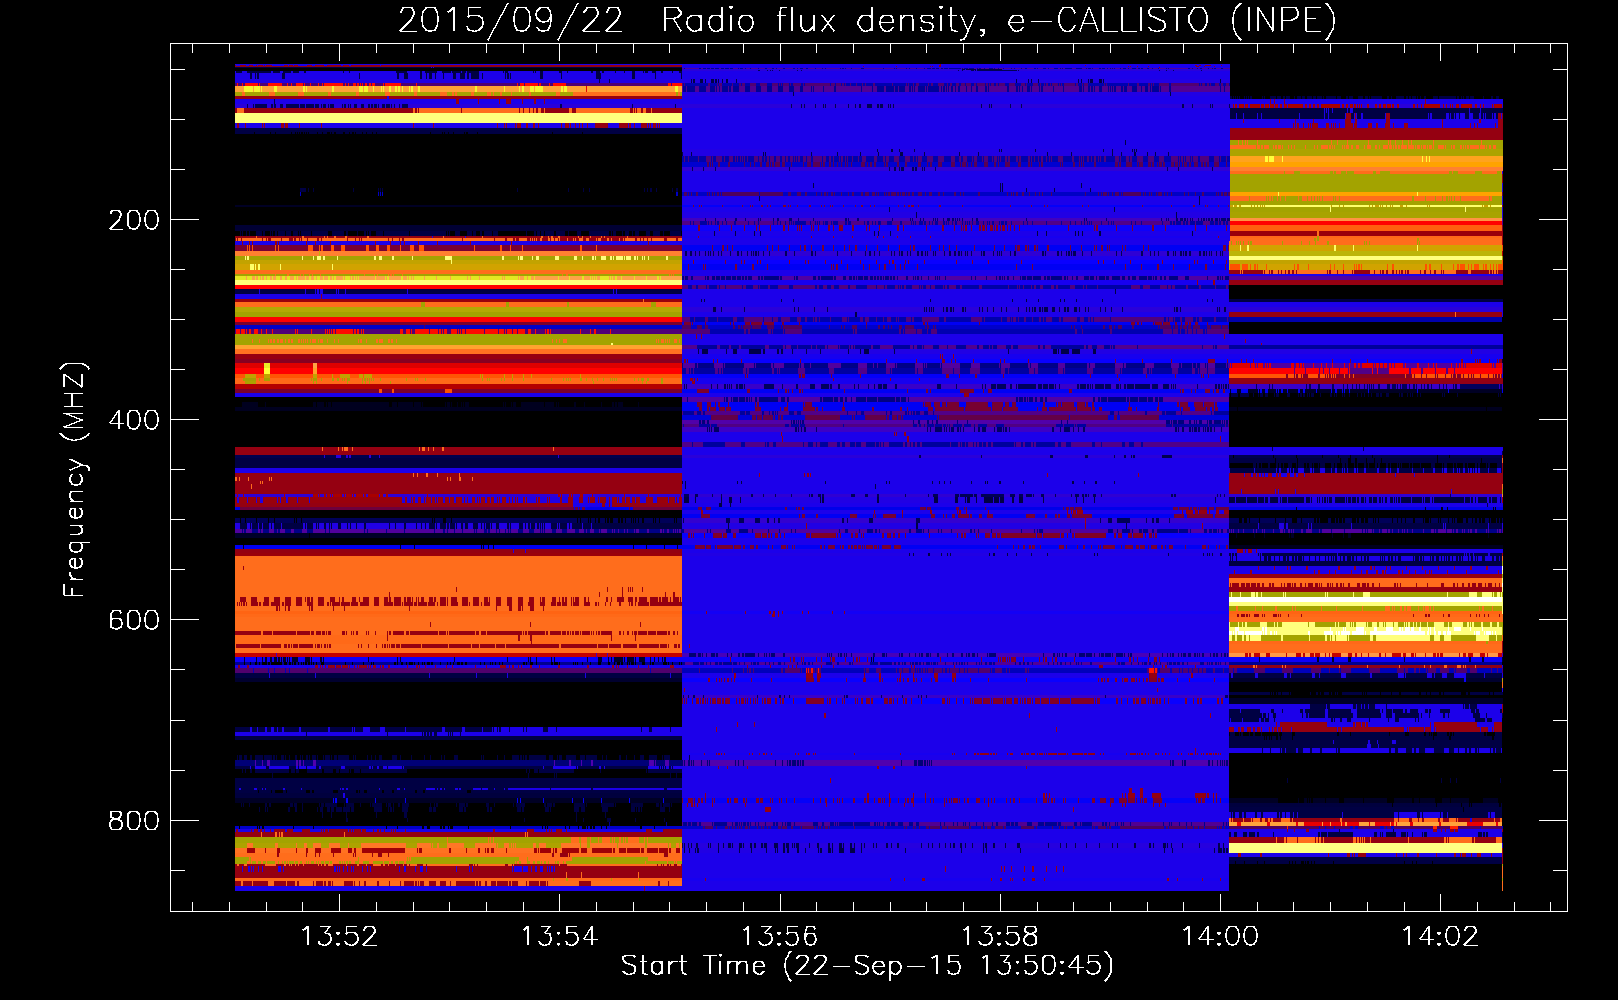This screenshot has width=1618, height=1000.
Task: Select the 'Frequency (MHZ)' y-axis label
Action: 74,479
